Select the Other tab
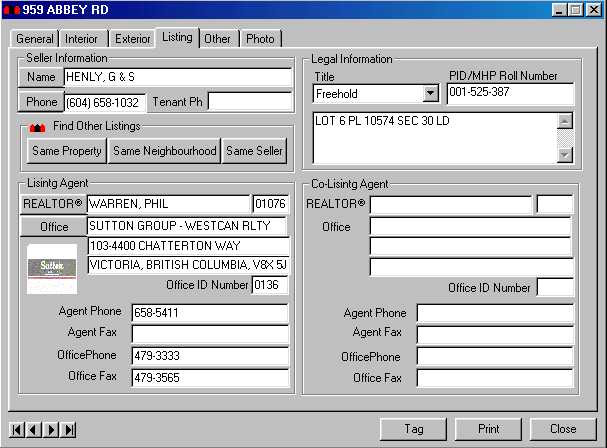Image resolution: width=607 pixels, height=448 pixels. 217,39
